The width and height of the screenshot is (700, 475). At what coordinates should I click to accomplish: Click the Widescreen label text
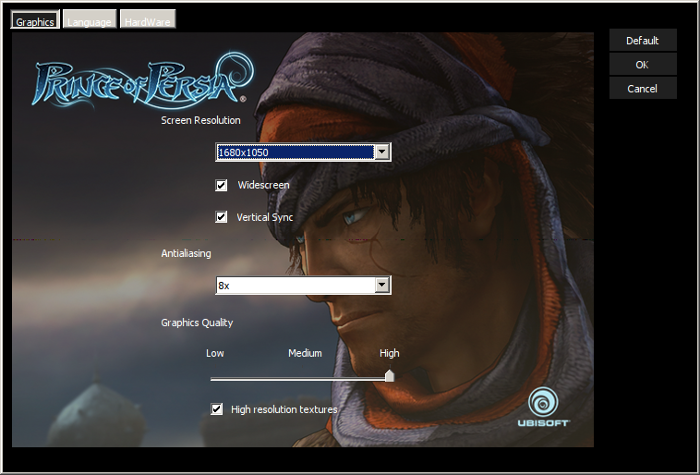click(x=263, y=185)
